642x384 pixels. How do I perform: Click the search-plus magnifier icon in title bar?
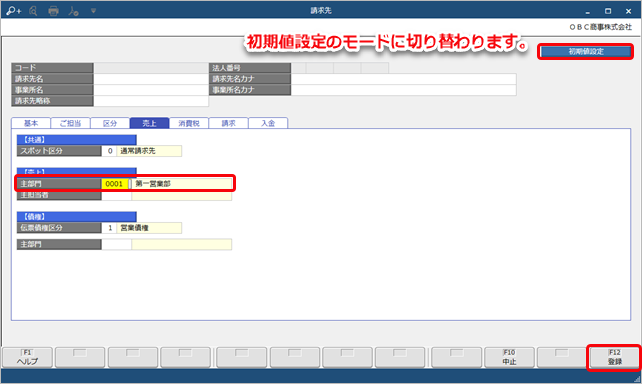pos(13,11)
